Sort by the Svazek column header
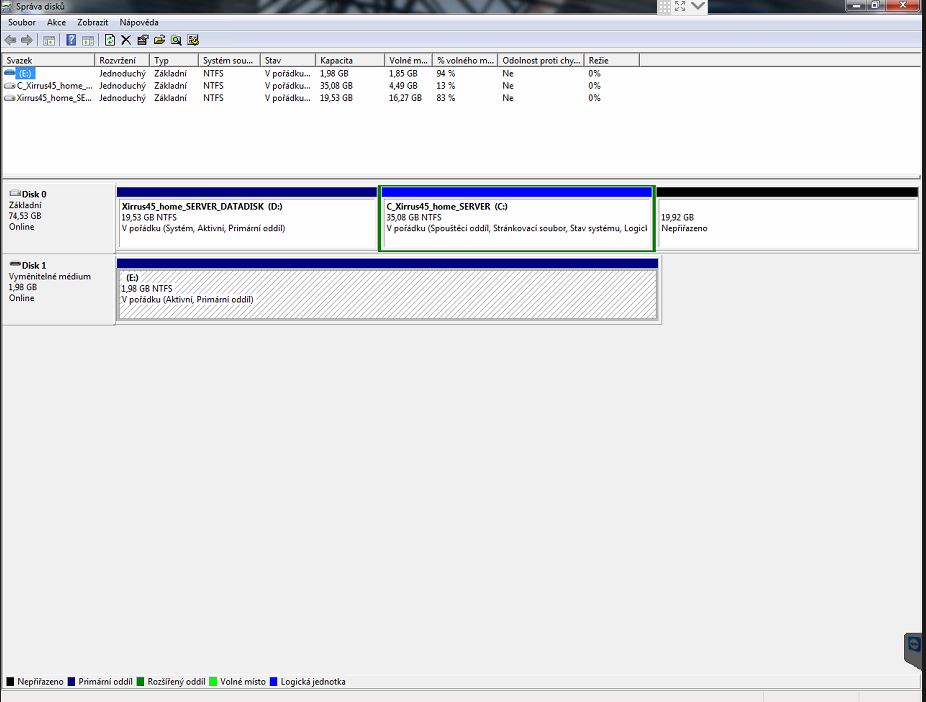This screenshot has width=926, height=702. coord(48,60)
